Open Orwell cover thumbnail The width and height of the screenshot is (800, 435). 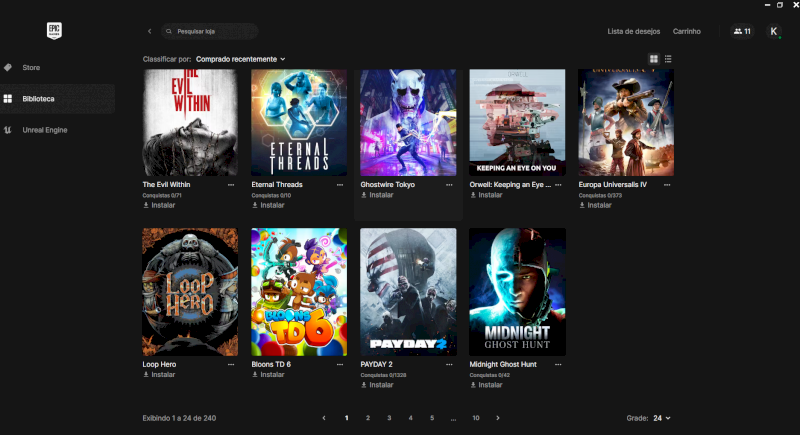[x=517, y=122]
